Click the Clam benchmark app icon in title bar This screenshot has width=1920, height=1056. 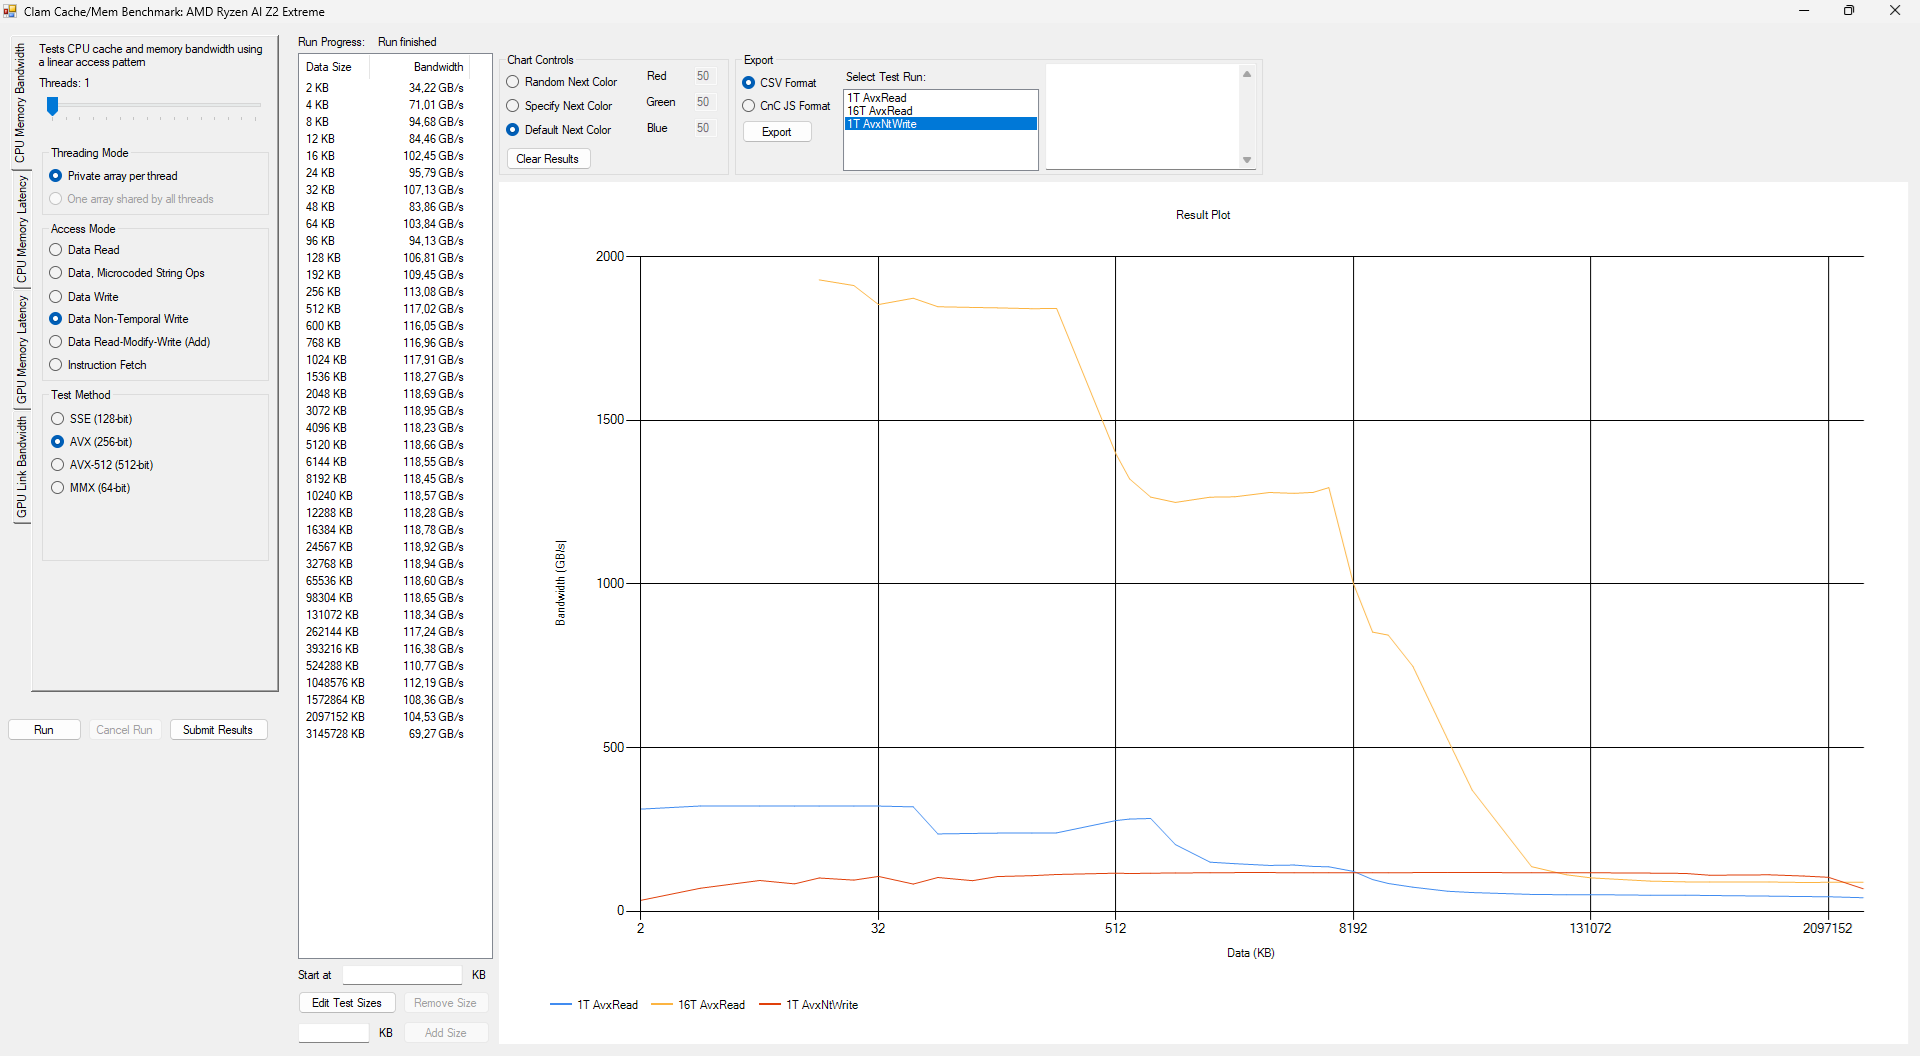click(10, 11)
